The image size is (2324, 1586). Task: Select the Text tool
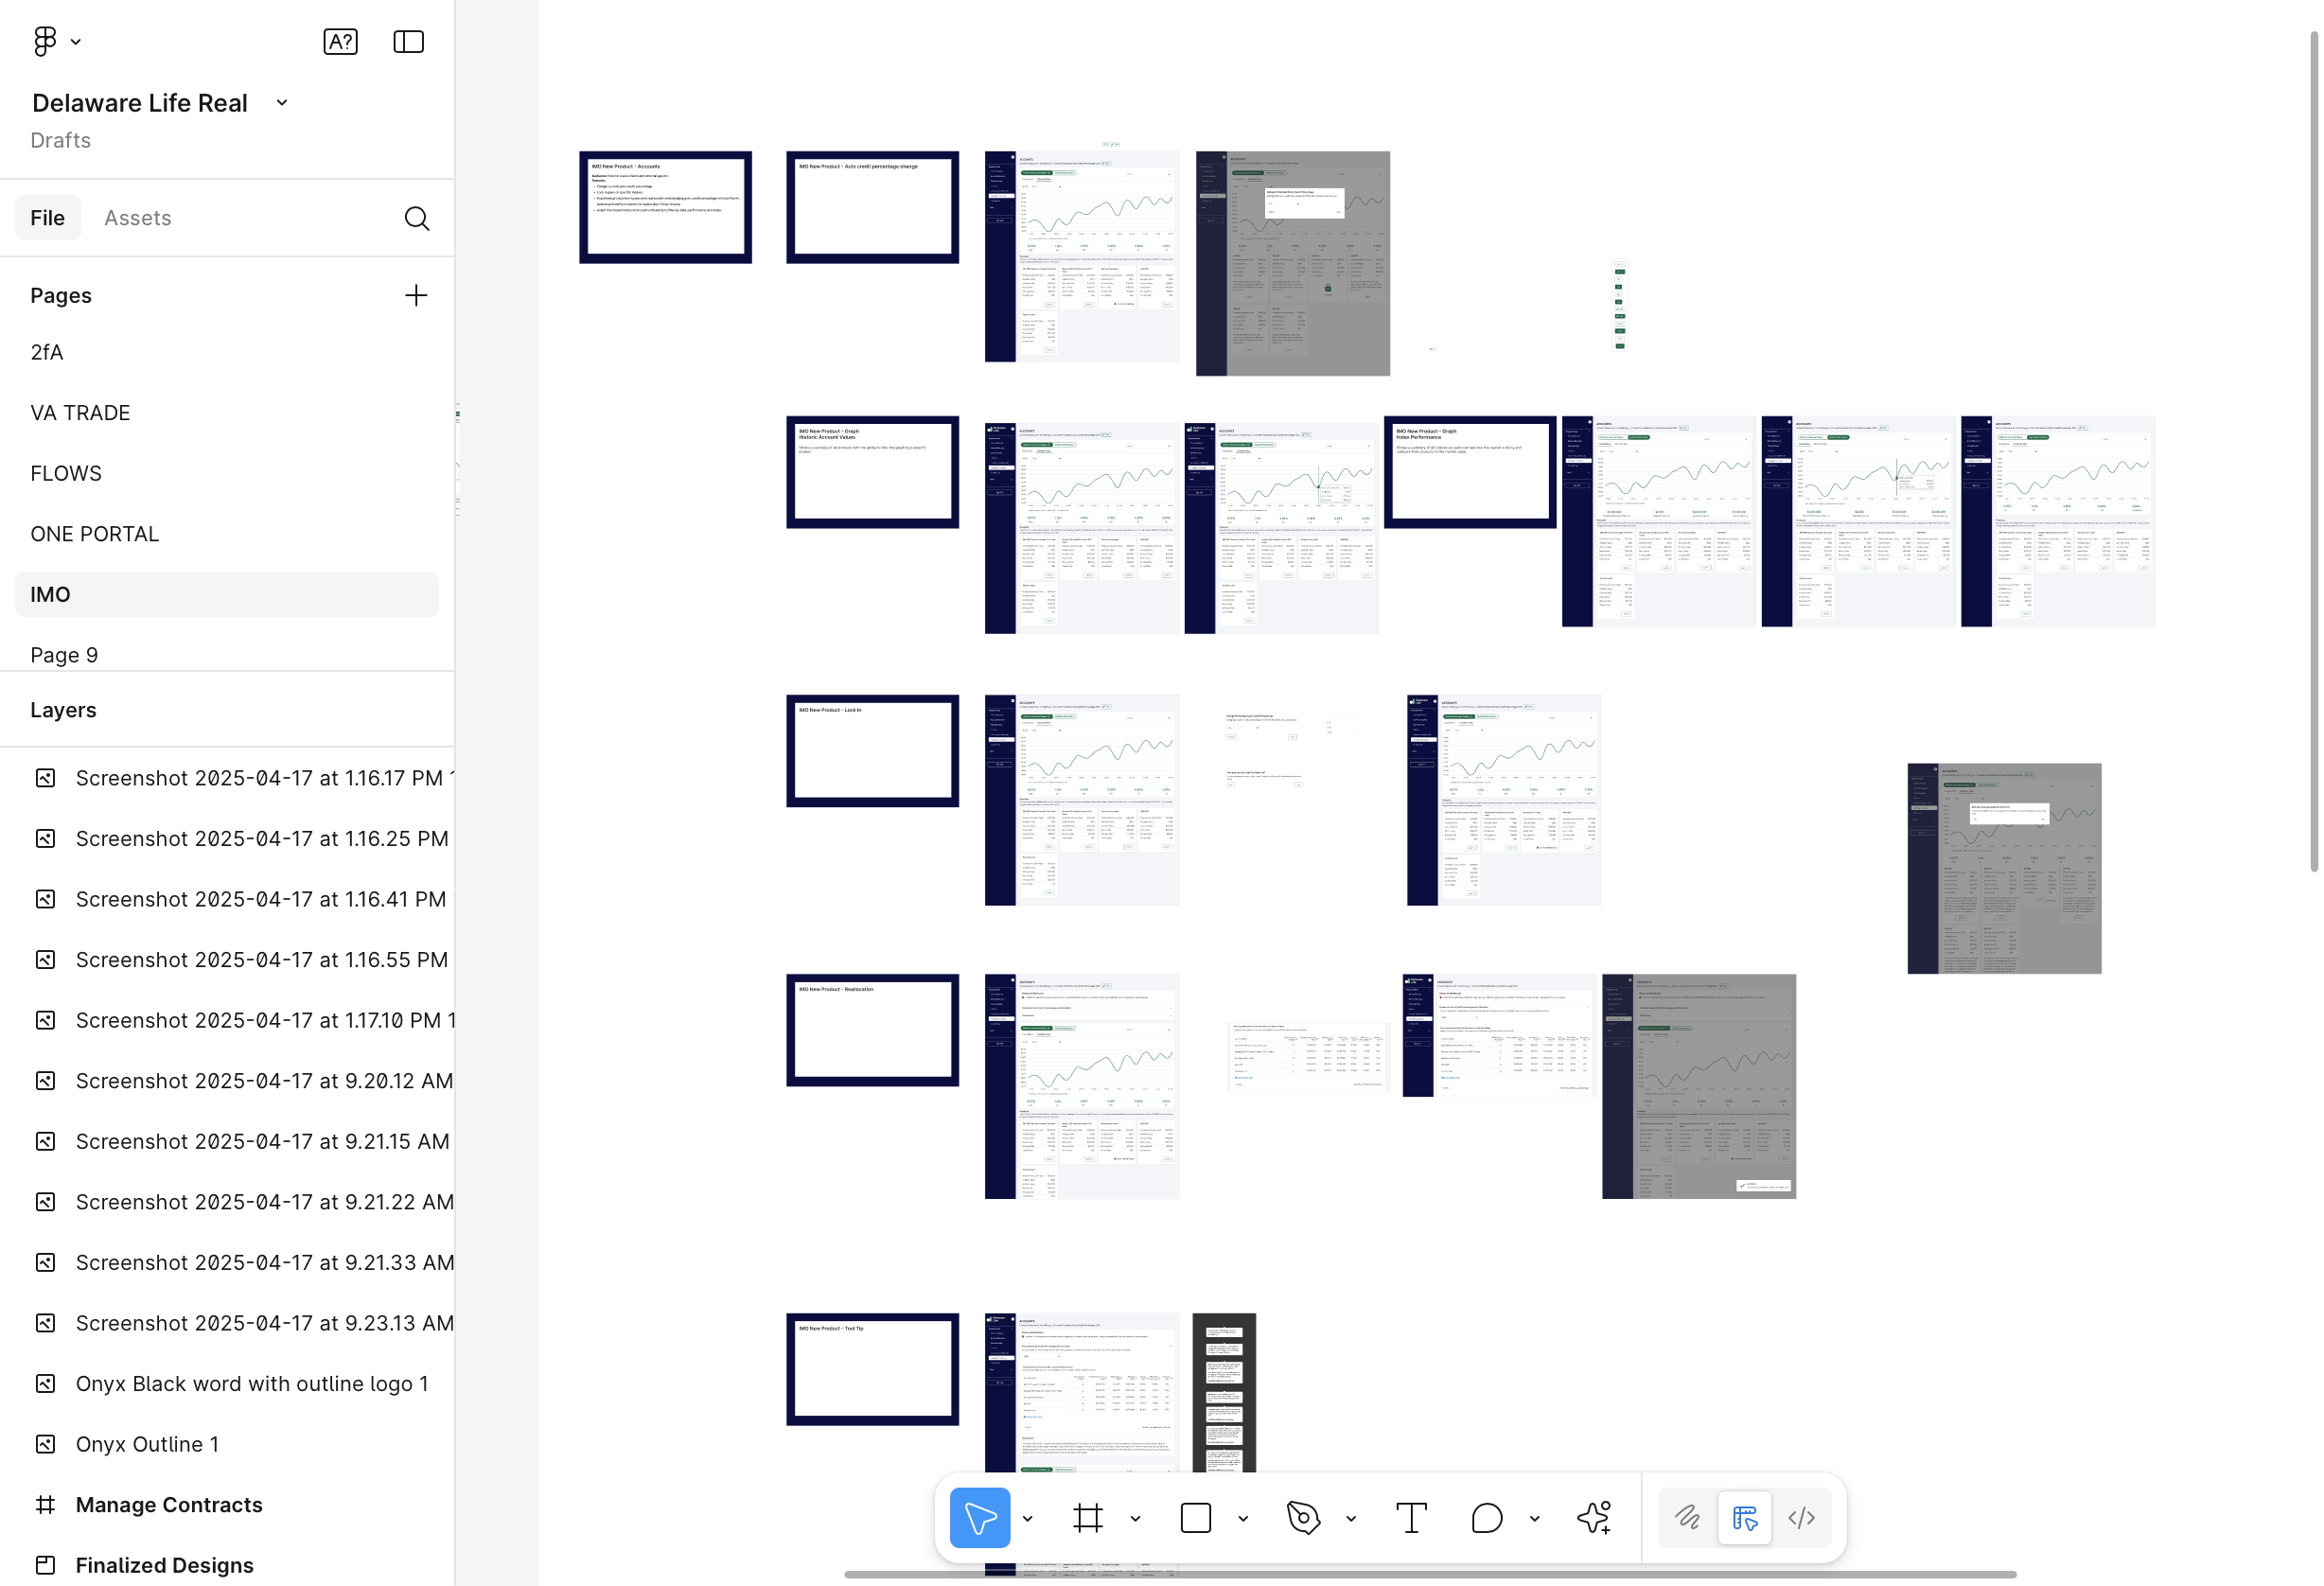[x=1410, y=1517]
